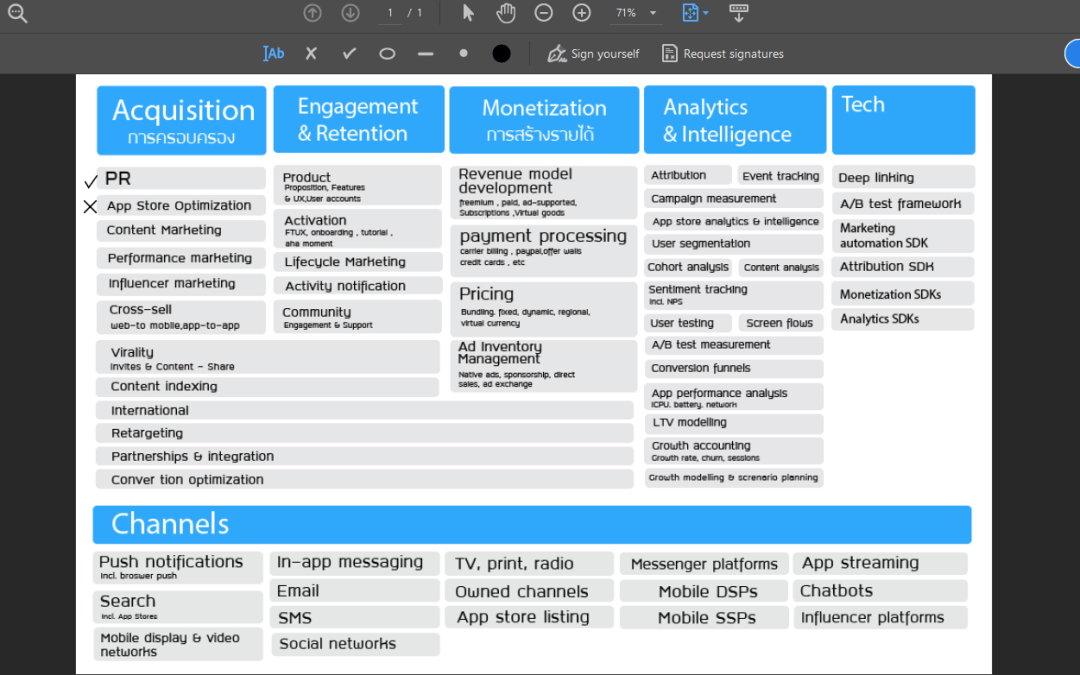Click the Tech header
This screenshot has height=675, width=1080.
[903, 120]
